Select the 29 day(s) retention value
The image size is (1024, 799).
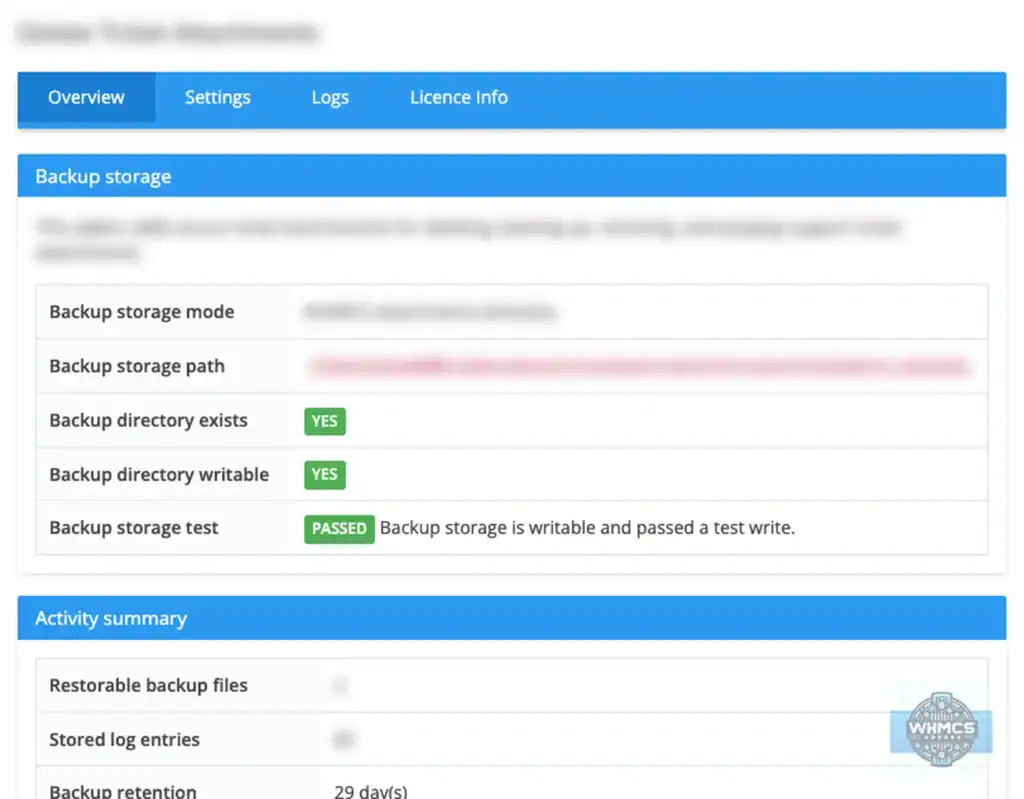point(371,791)
